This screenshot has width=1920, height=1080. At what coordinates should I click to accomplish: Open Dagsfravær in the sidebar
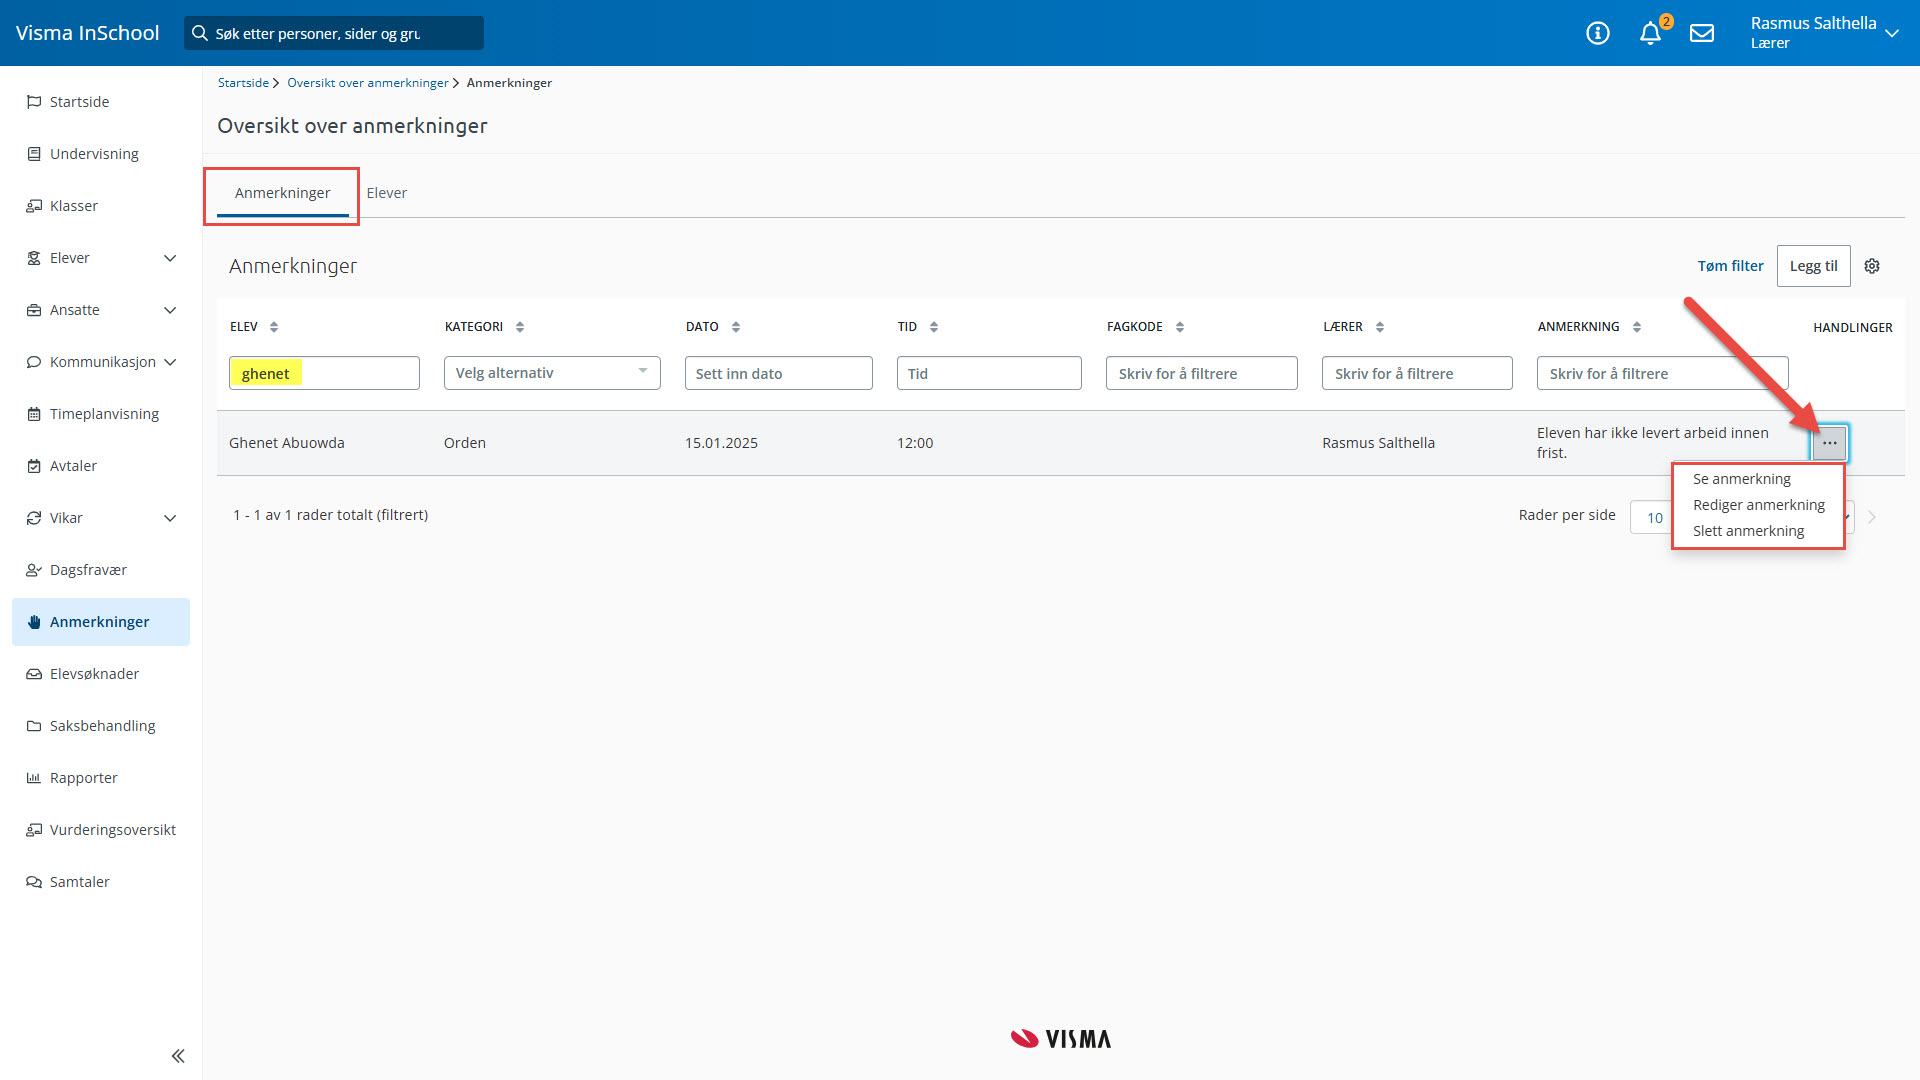(88, 570)
